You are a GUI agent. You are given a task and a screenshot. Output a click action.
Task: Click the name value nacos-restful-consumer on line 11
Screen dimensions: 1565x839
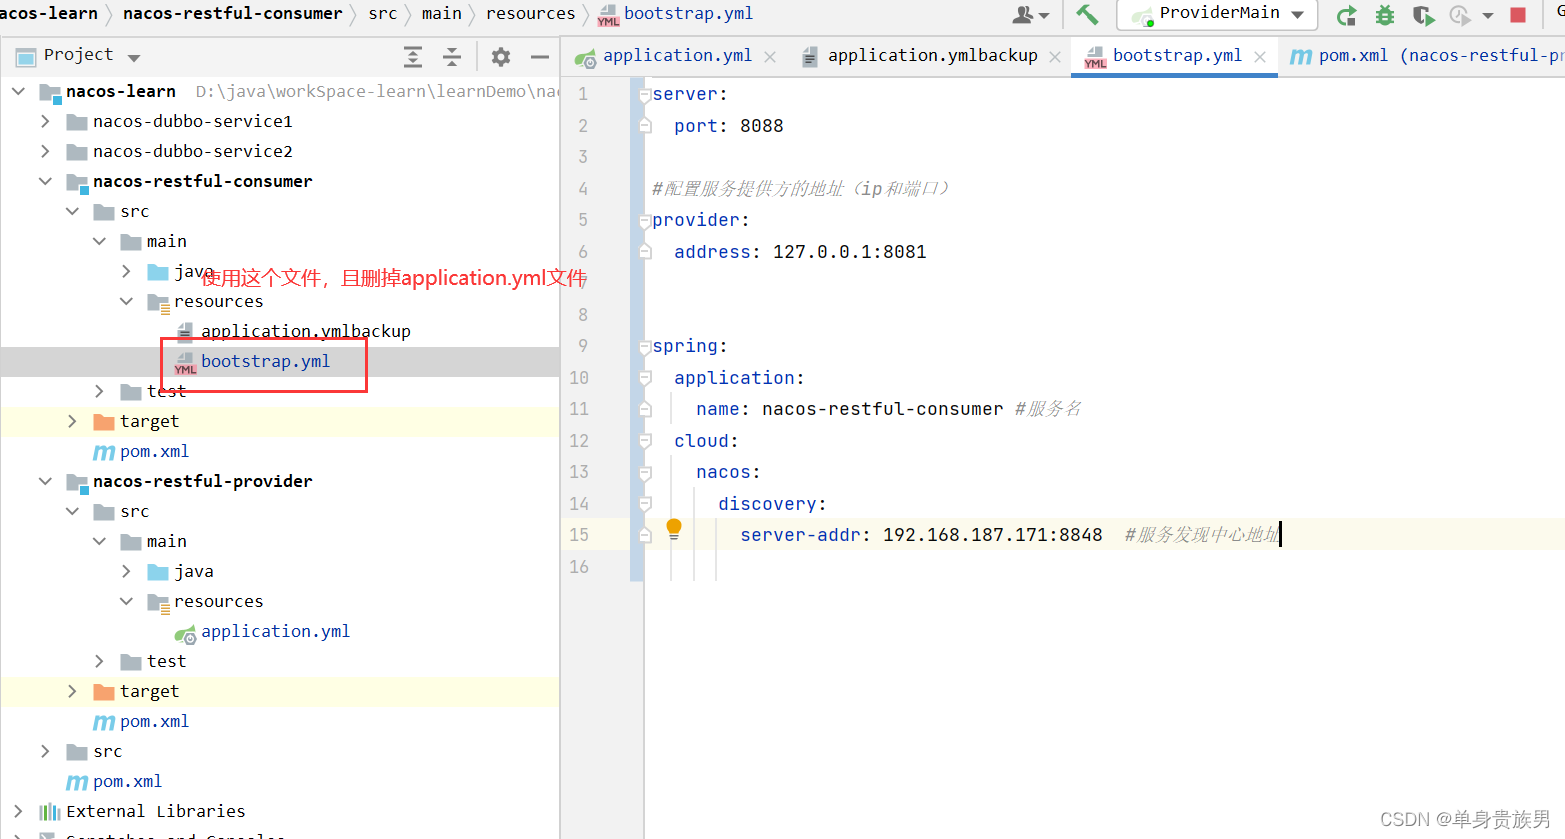click(x=882, y=409)
